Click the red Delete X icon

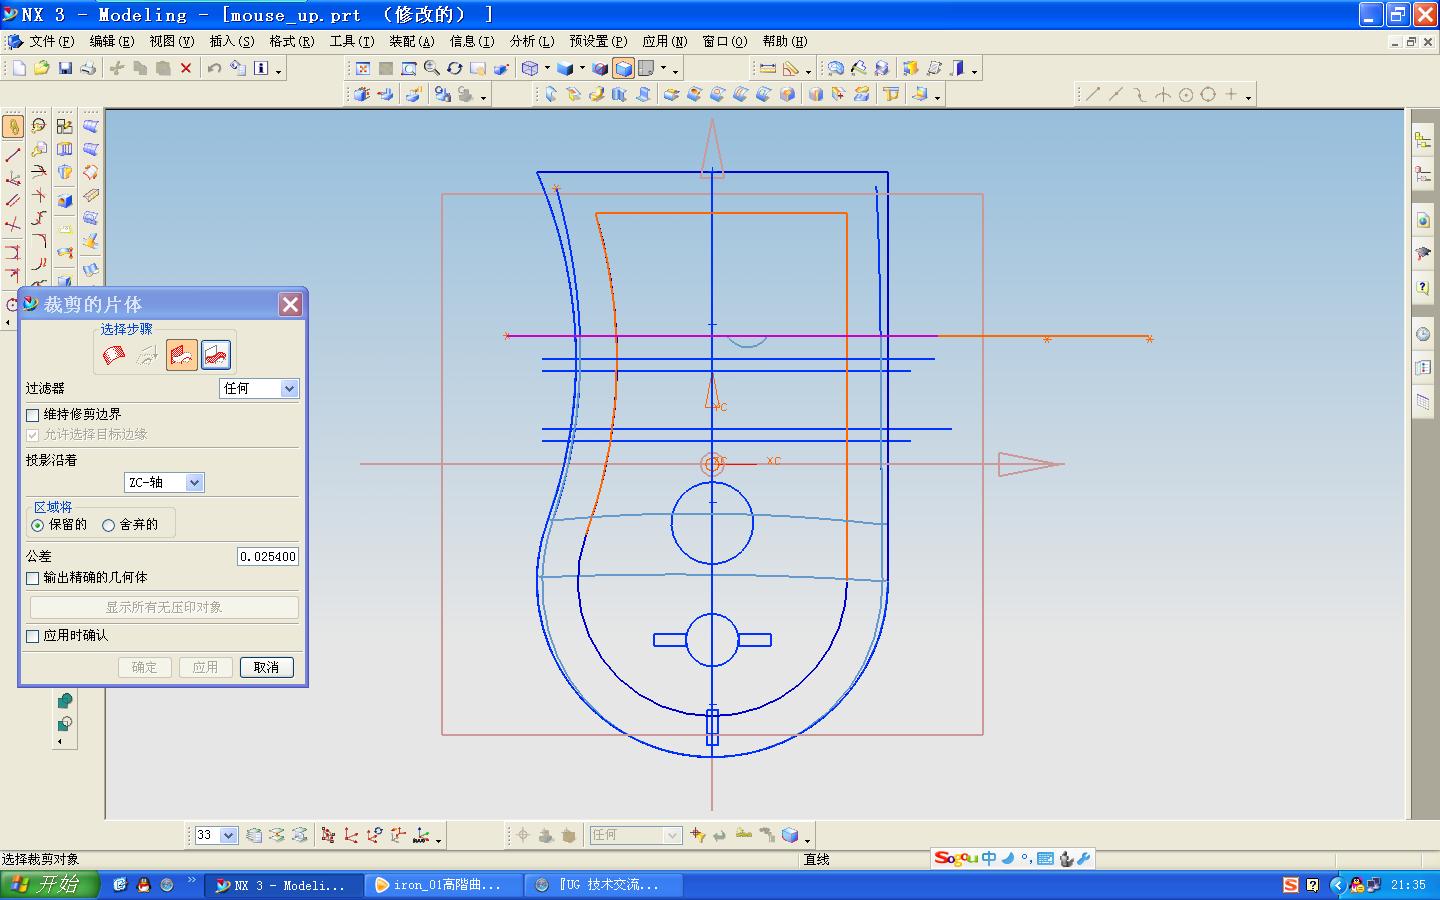[186, 68]
